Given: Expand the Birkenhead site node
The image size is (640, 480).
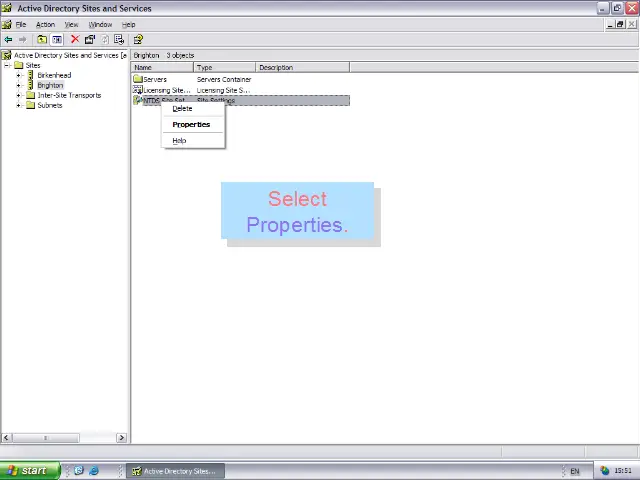Looking at the screenshot, I should (x=18, y=75).
